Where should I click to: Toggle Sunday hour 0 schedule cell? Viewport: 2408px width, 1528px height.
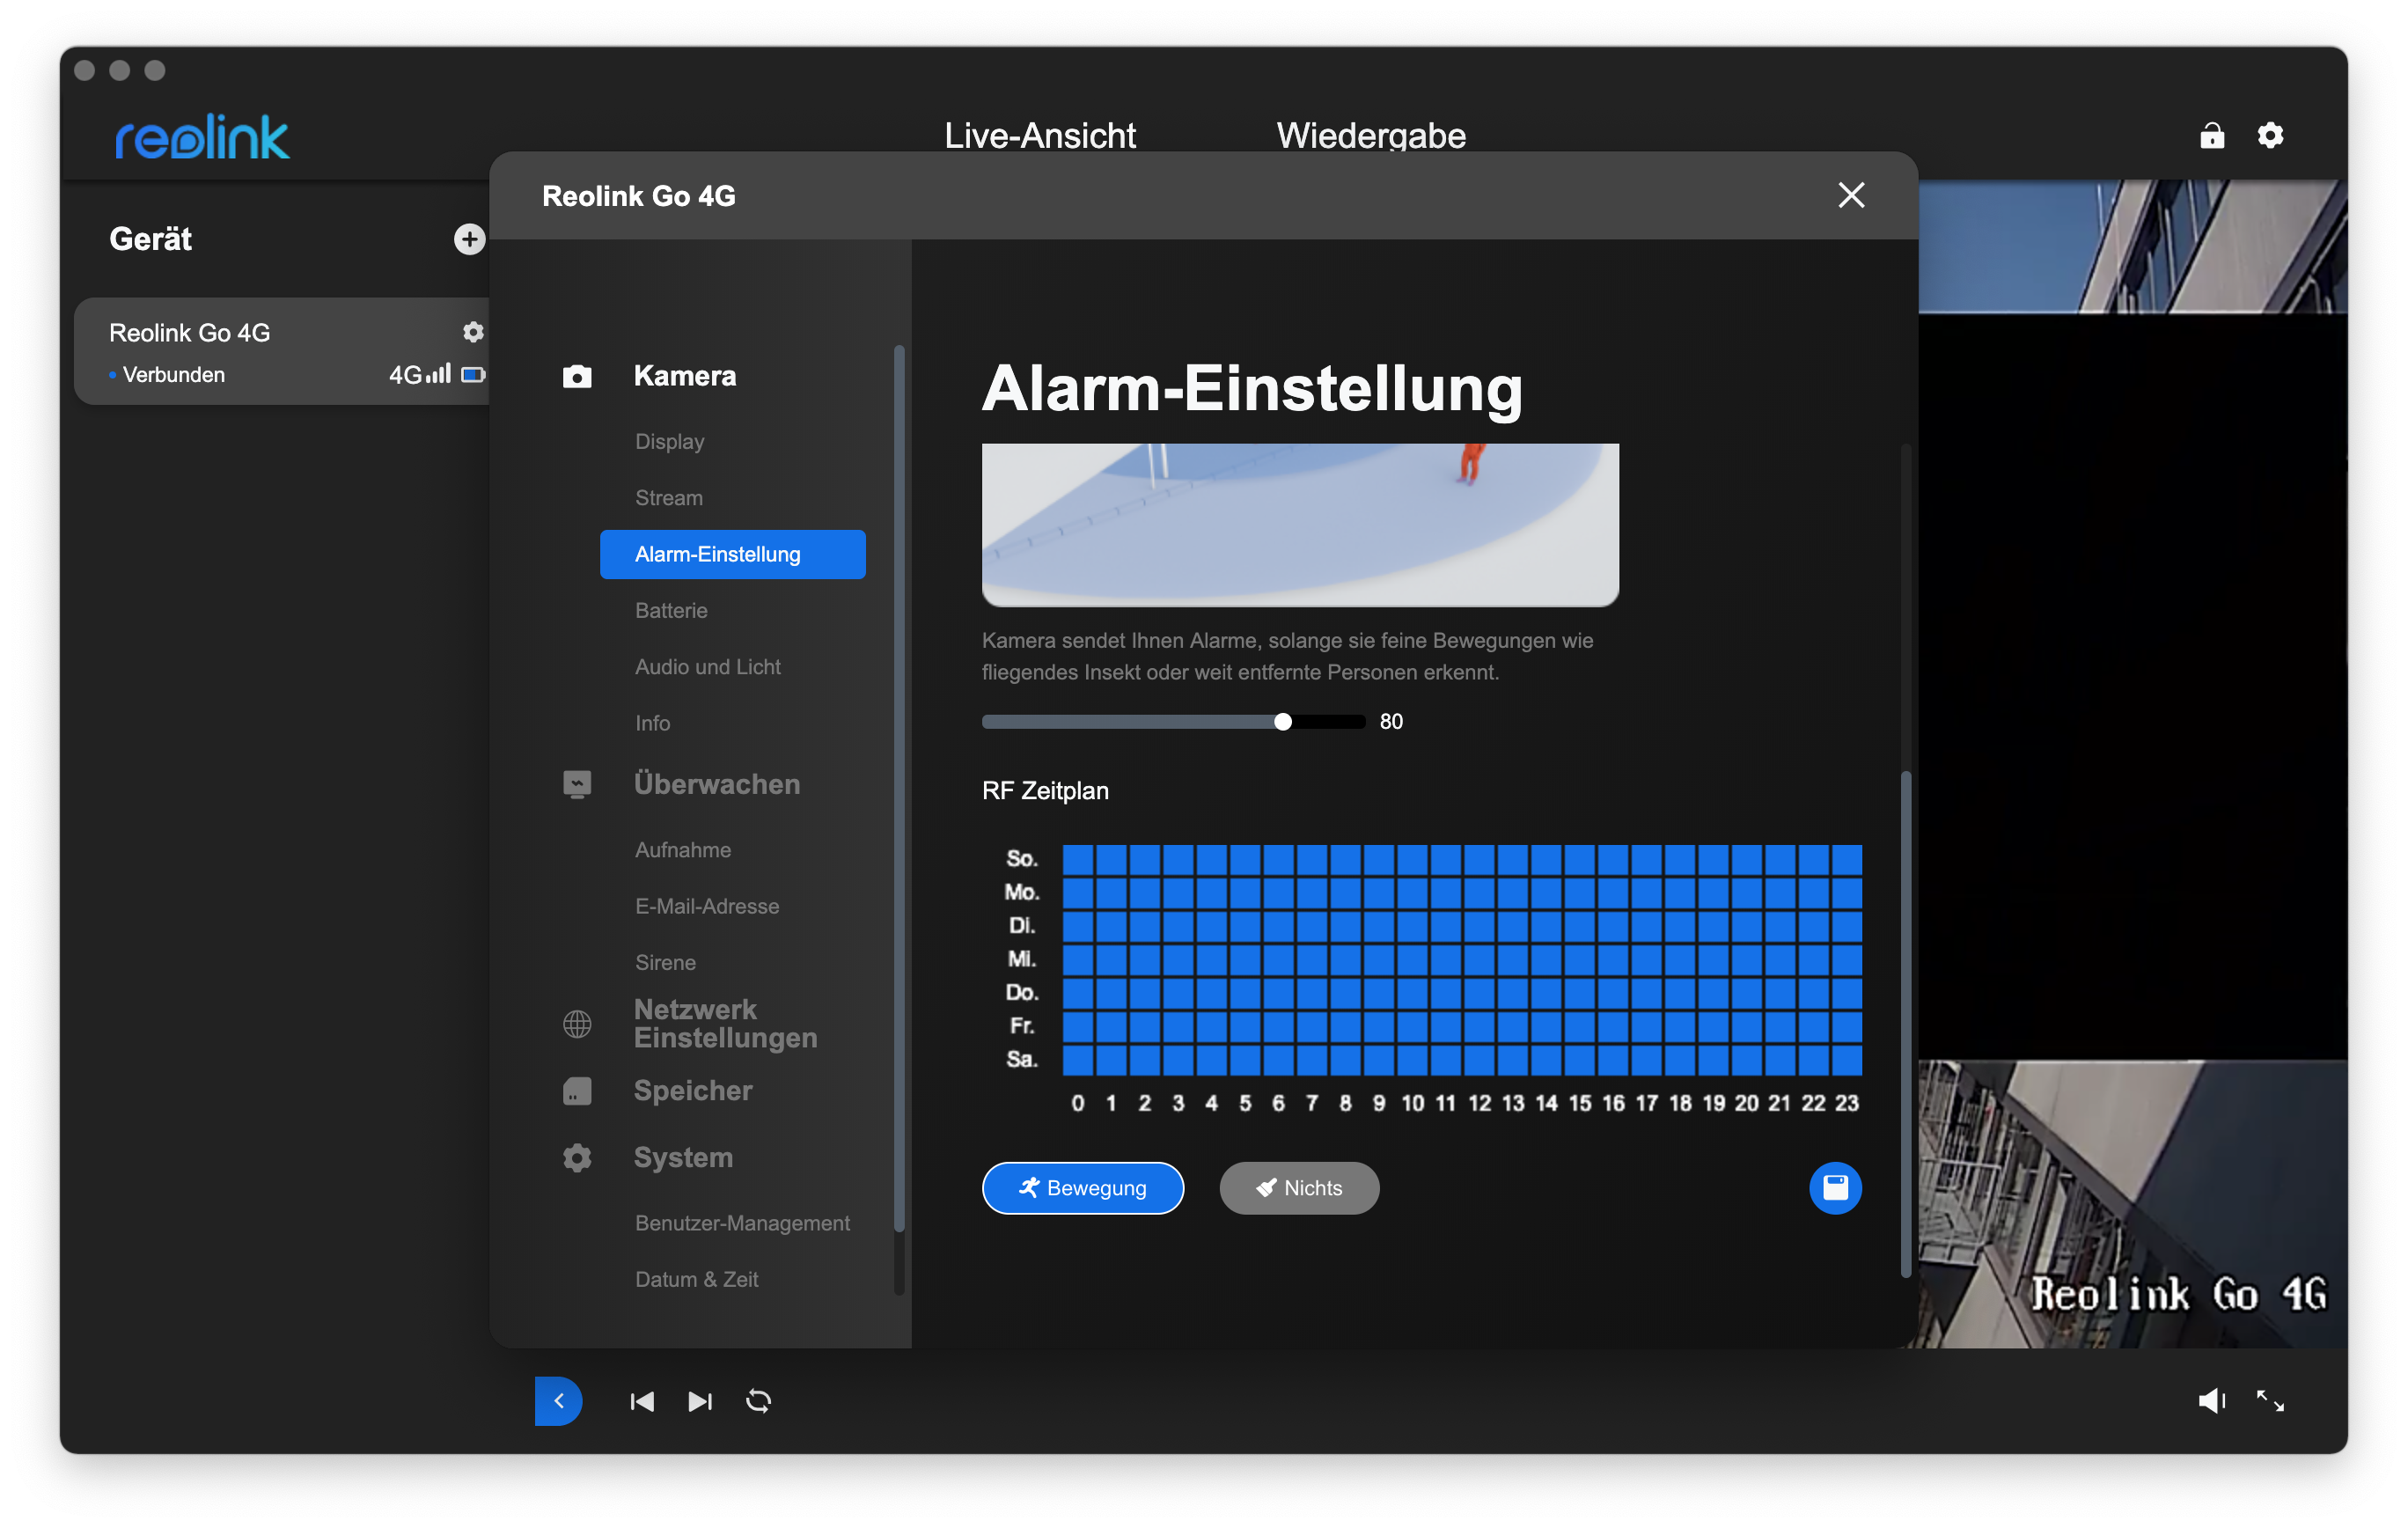pos(1077,859)
